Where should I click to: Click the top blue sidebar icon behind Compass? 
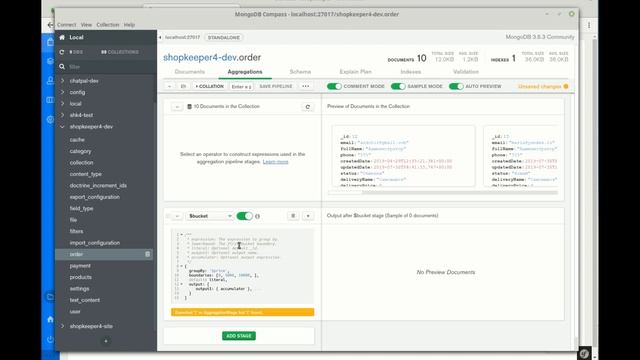click(50, 42)
